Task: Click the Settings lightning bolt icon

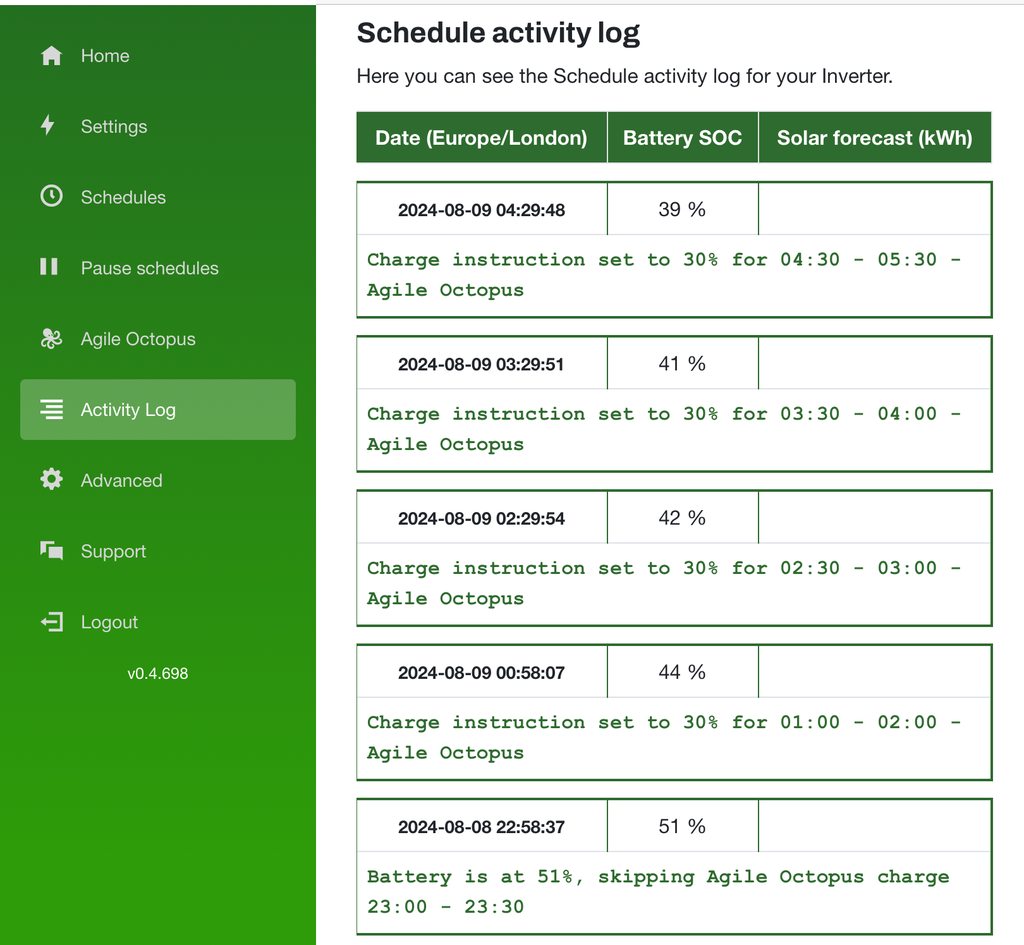Action: coord(48,126)
